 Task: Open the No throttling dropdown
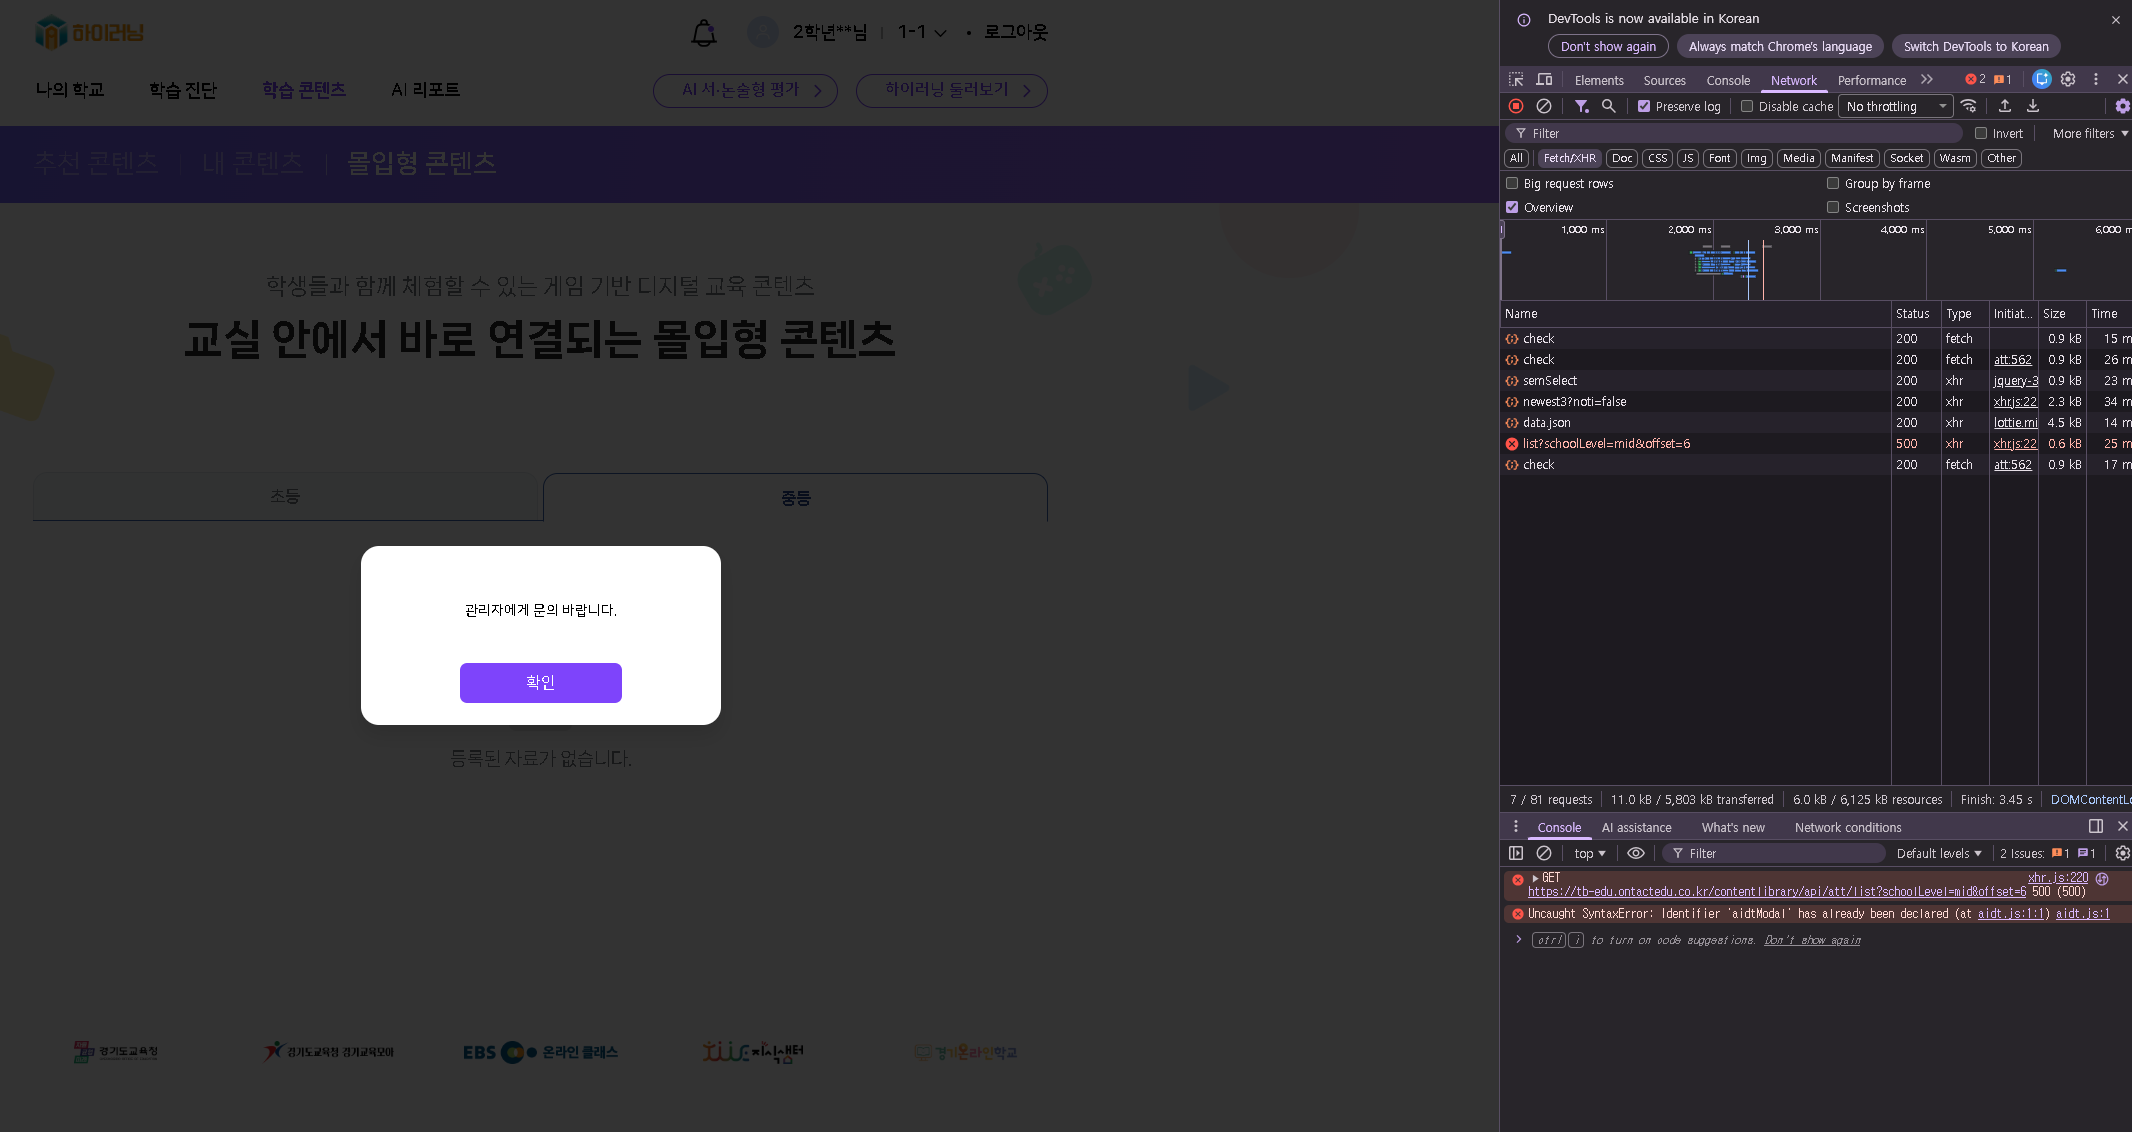point(1896,106)
